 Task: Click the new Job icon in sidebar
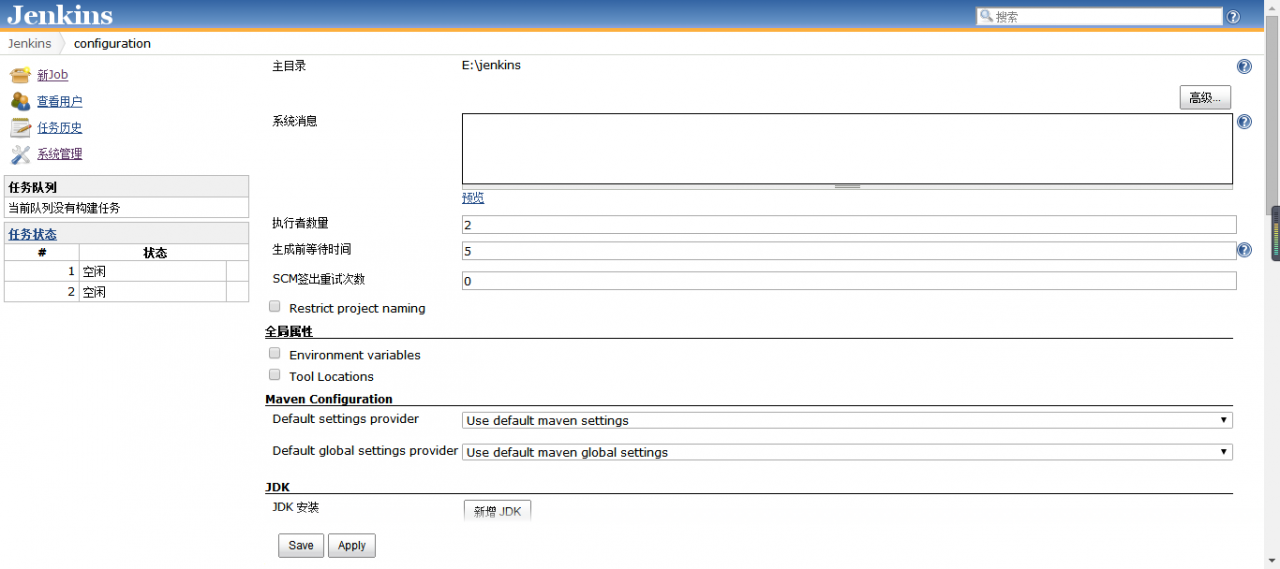click(x=20, y=75)
